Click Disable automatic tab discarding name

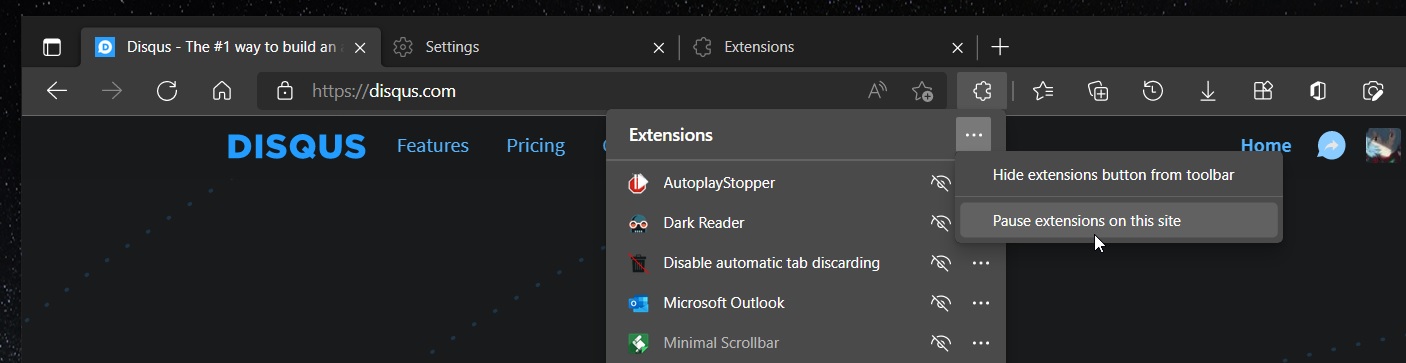pyautogui.click(x=772, y=263)
